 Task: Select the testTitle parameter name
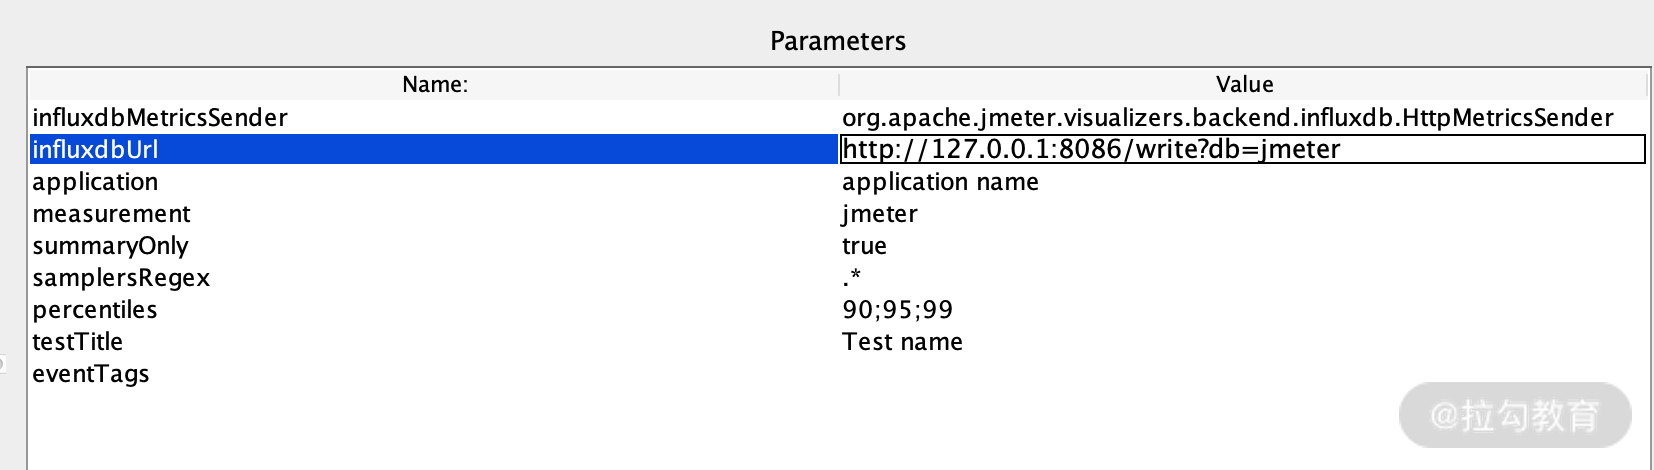coord(78,342)
